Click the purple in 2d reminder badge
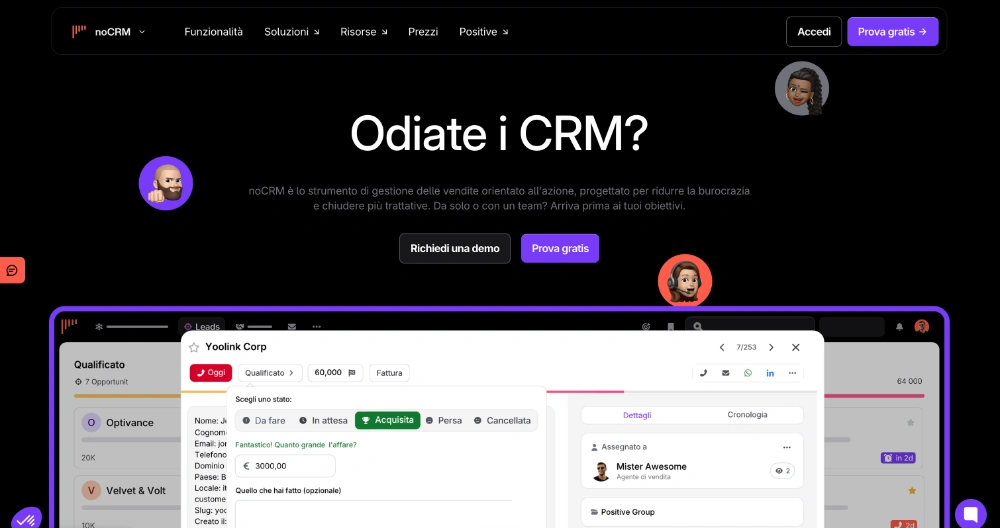This screenshot has height=528, width=1000. pos(899,457)
